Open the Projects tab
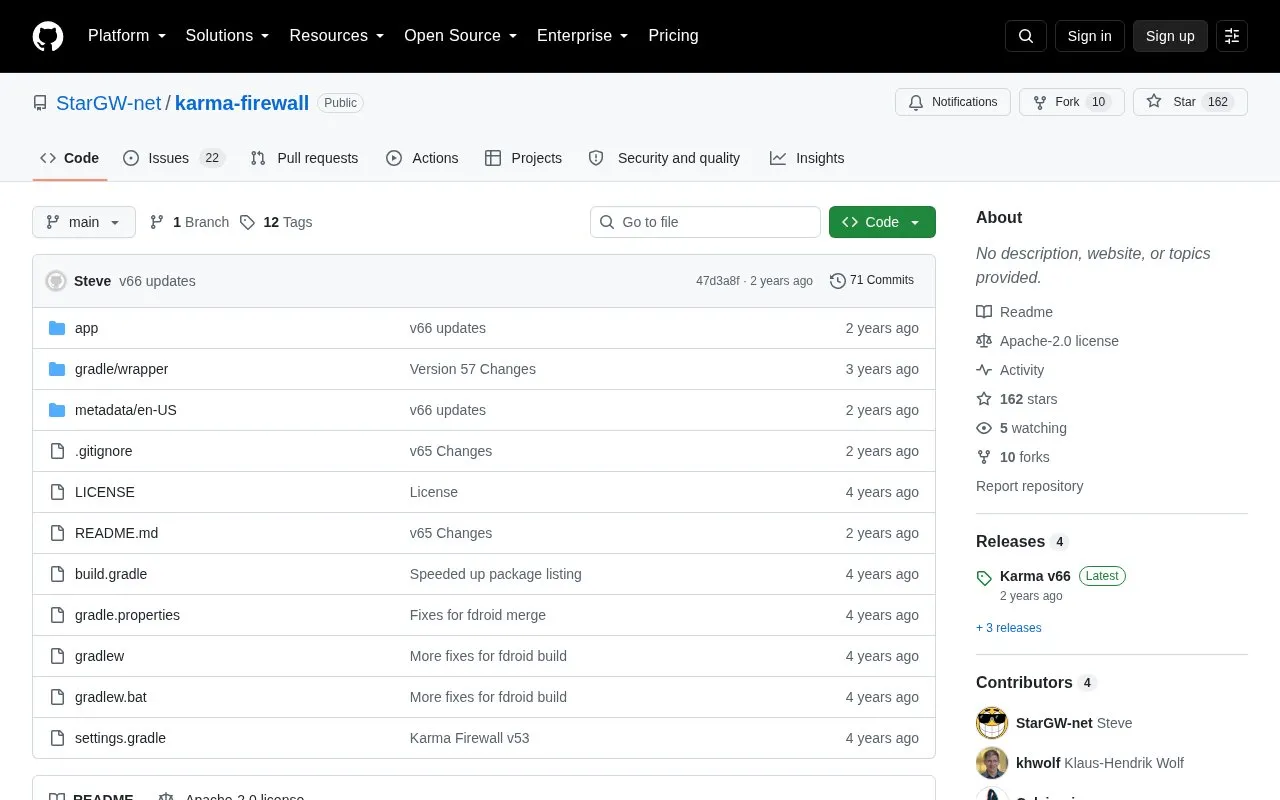 (x=523, y=158)
